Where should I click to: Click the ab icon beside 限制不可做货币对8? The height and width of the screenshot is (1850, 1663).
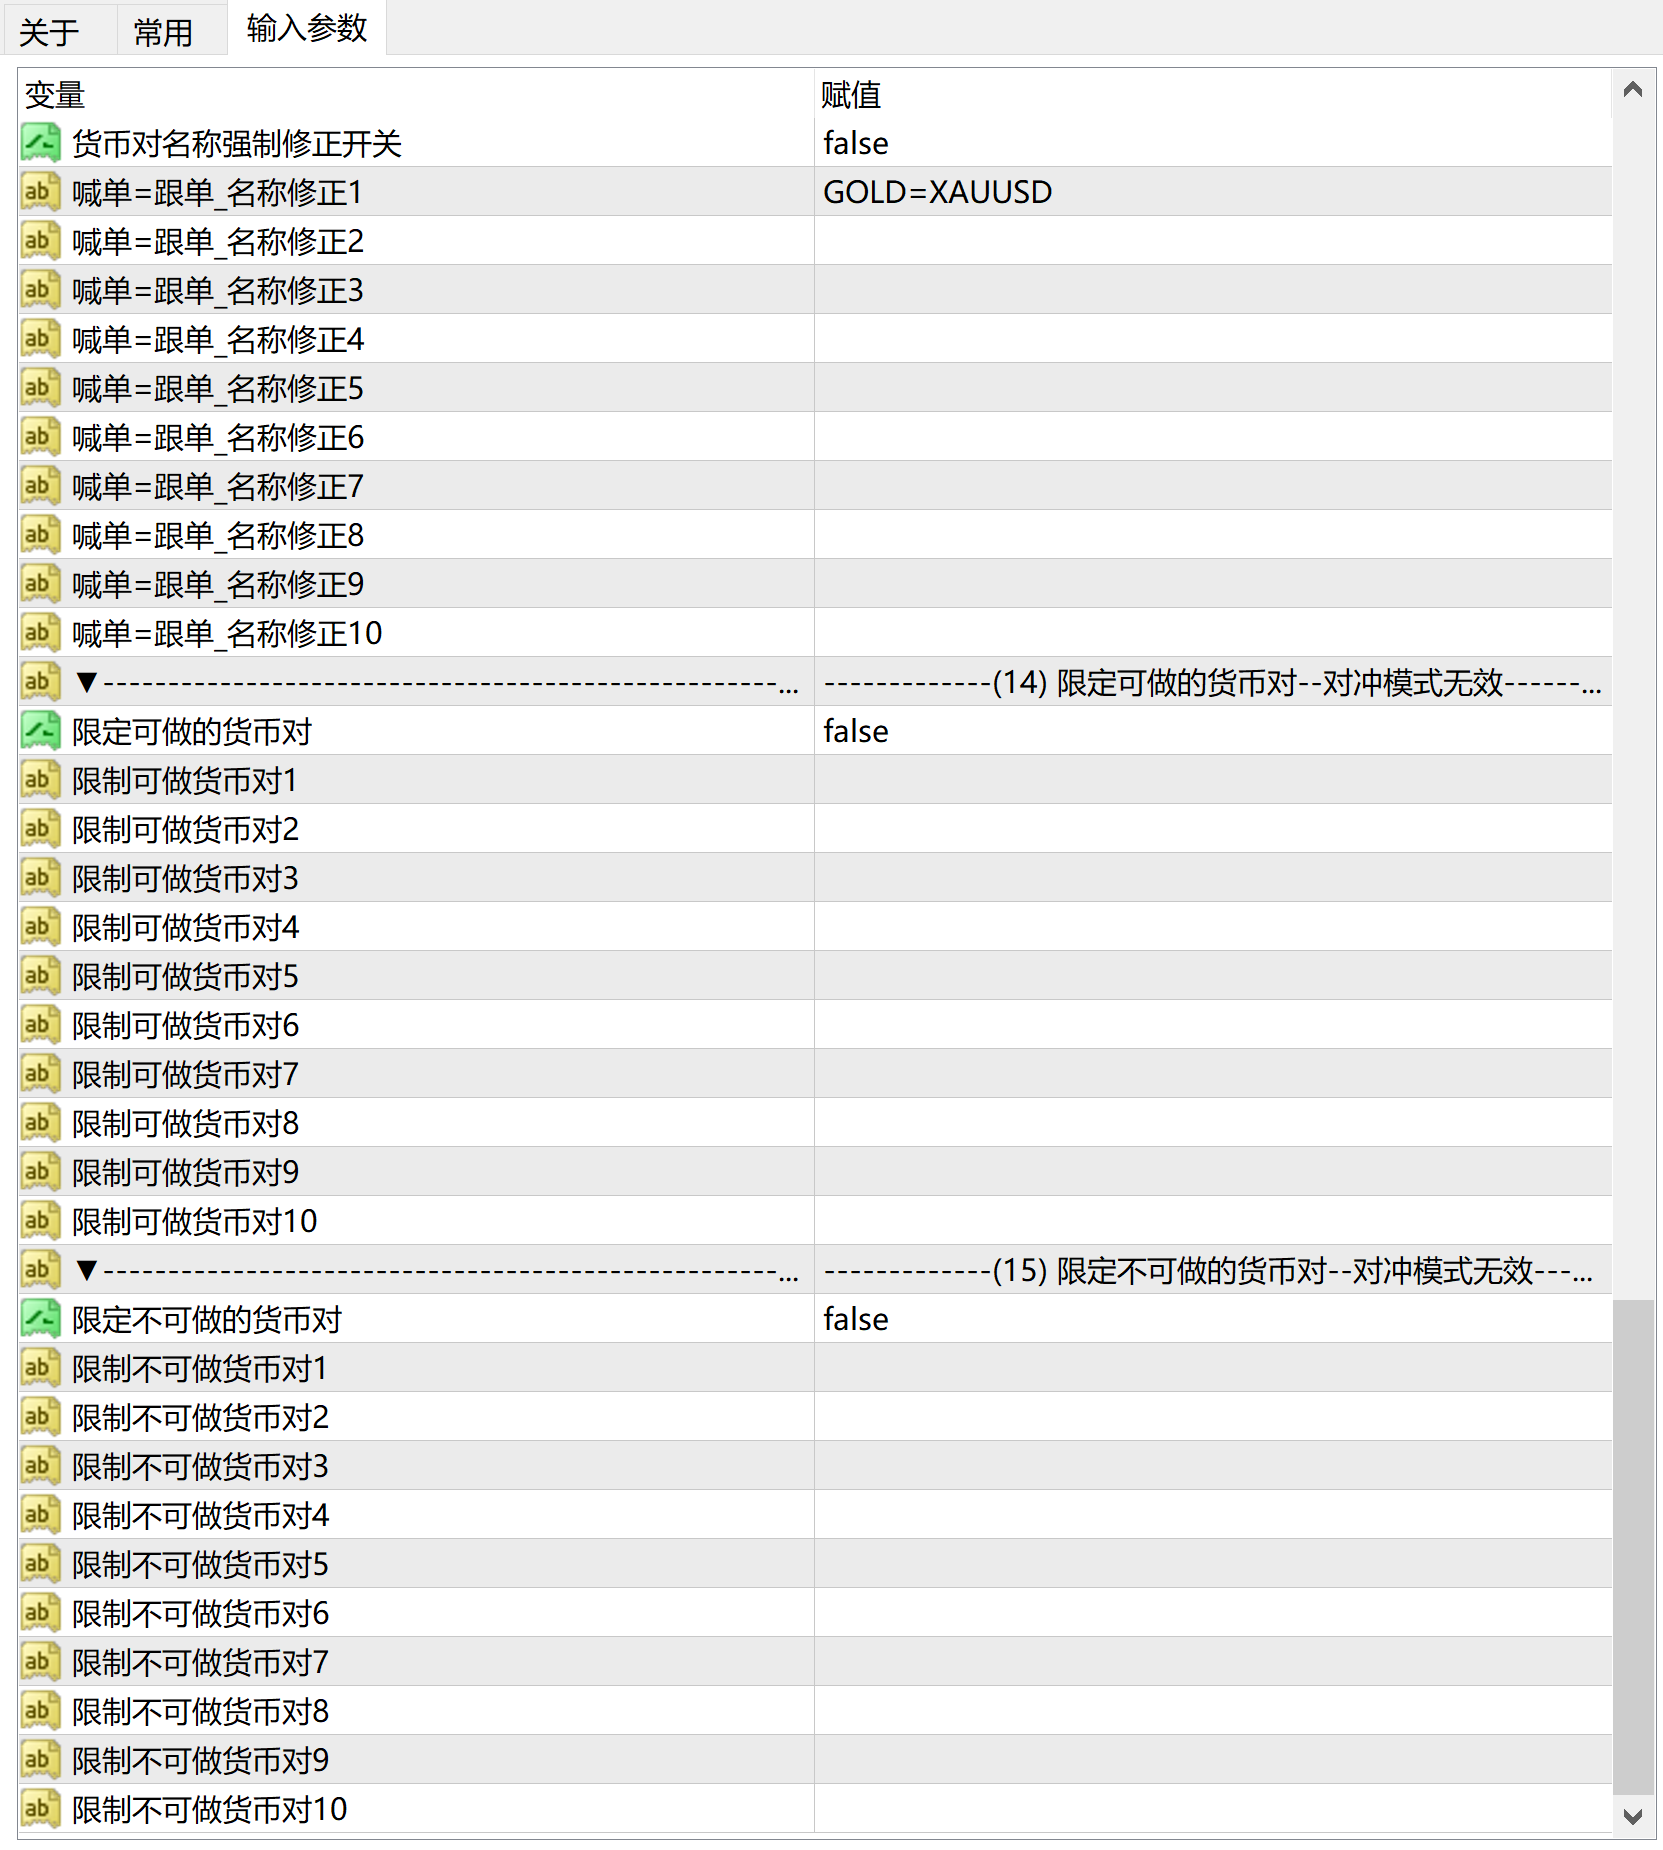coord(39,1711)
